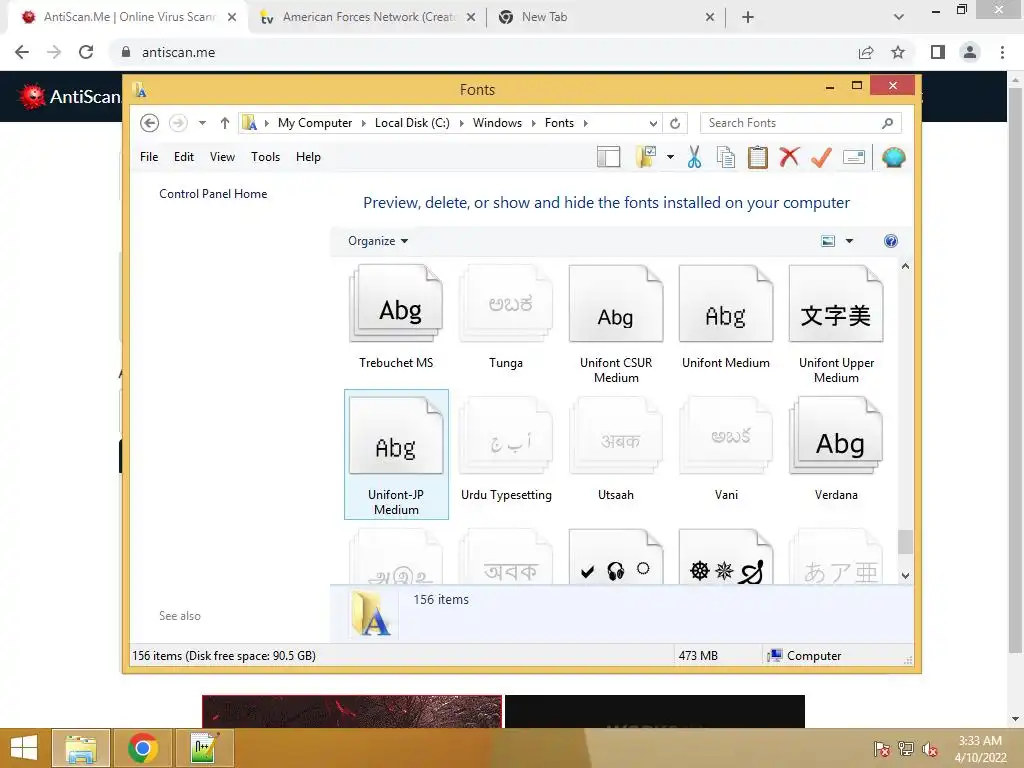
Task: Click Control Panel Home link
Action: point(213,194)
